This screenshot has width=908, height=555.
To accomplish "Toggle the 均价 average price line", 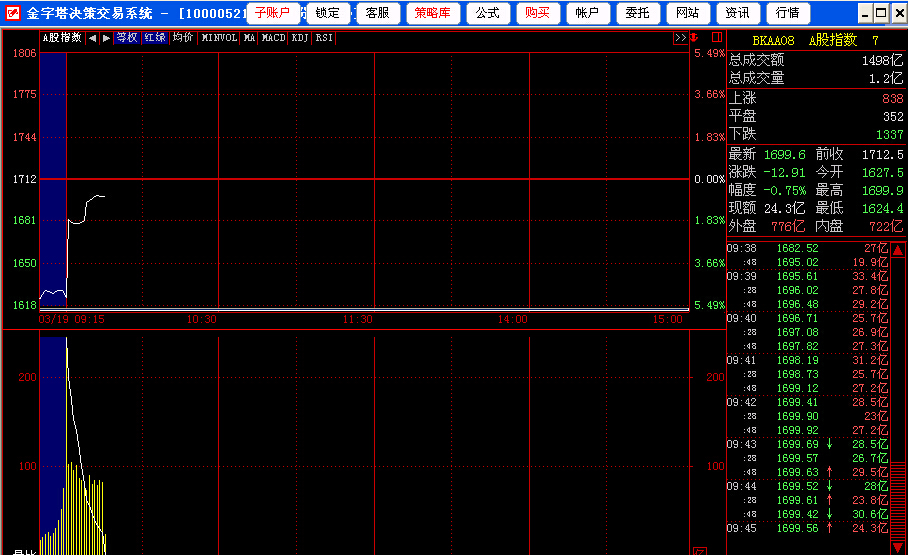I will (x=182, y=38).
